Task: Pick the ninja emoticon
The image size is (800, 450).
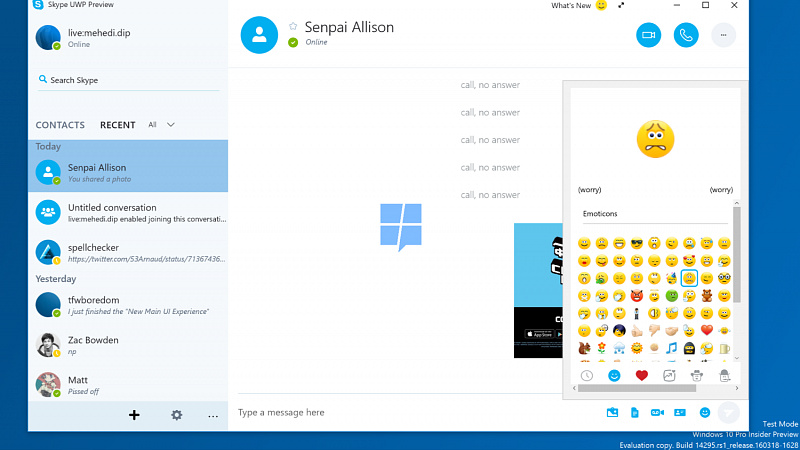Action: [x=689, y=348]
